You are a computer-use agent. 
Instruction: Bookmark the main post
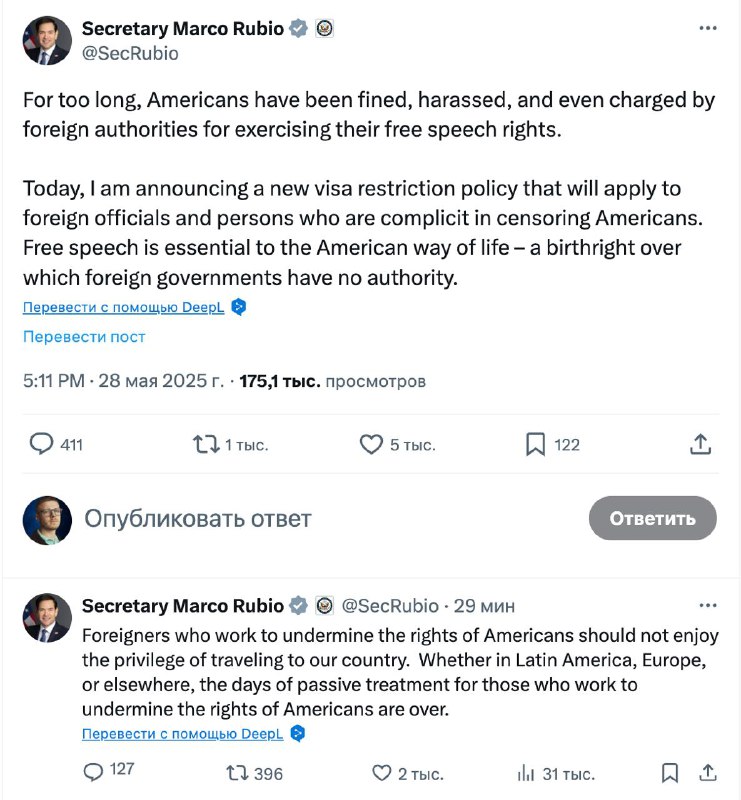point(536,444)
